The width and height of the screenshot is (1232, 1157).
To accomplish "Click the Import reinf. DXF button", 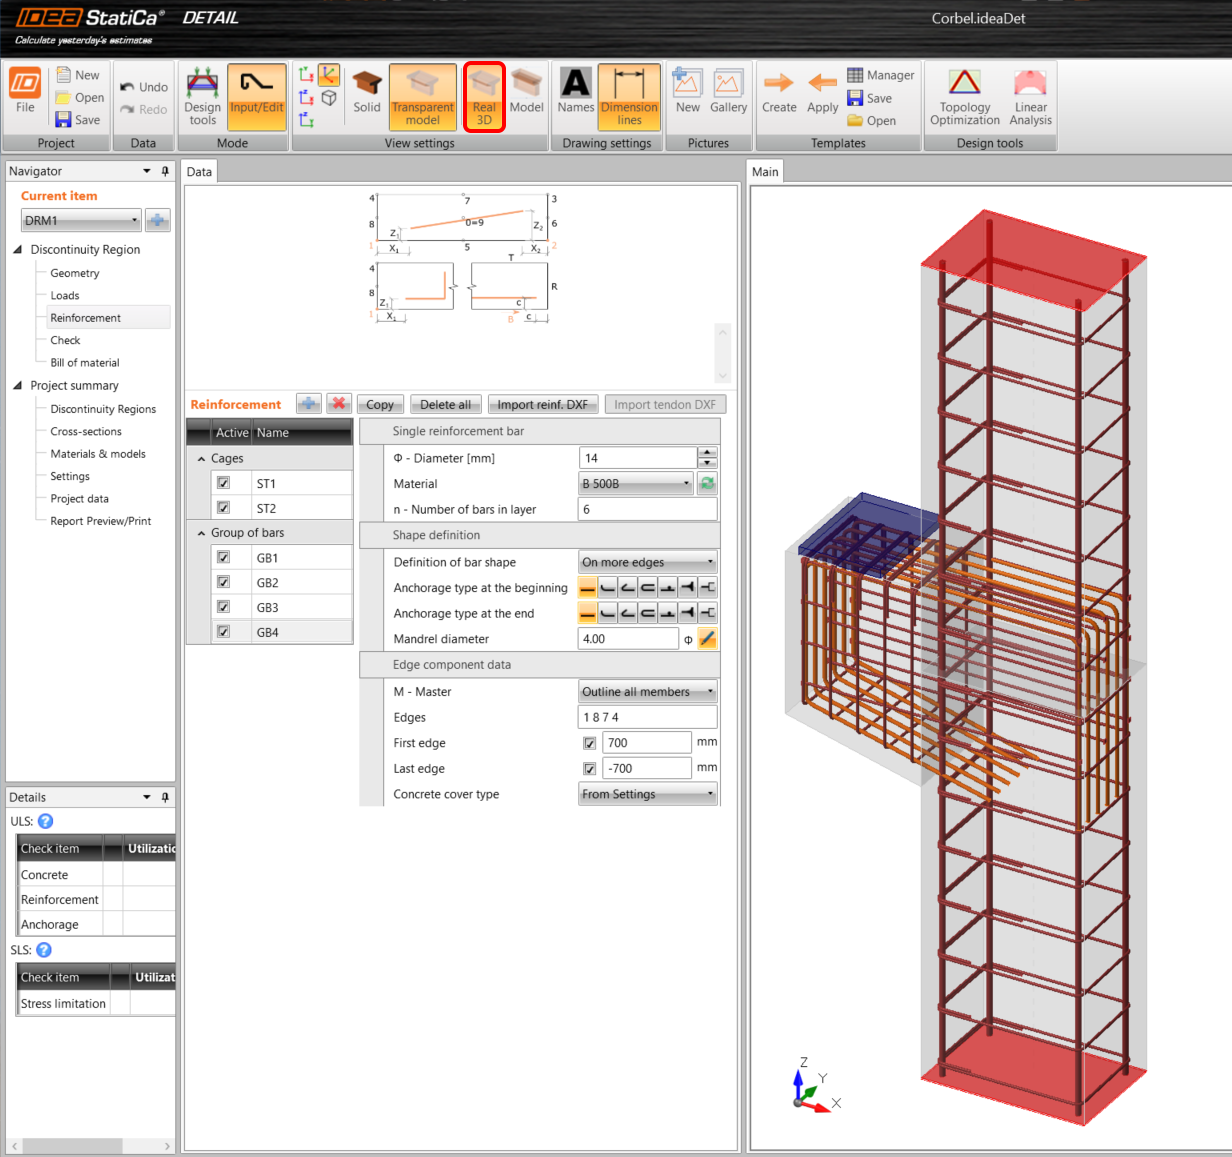I will point(543,404).
